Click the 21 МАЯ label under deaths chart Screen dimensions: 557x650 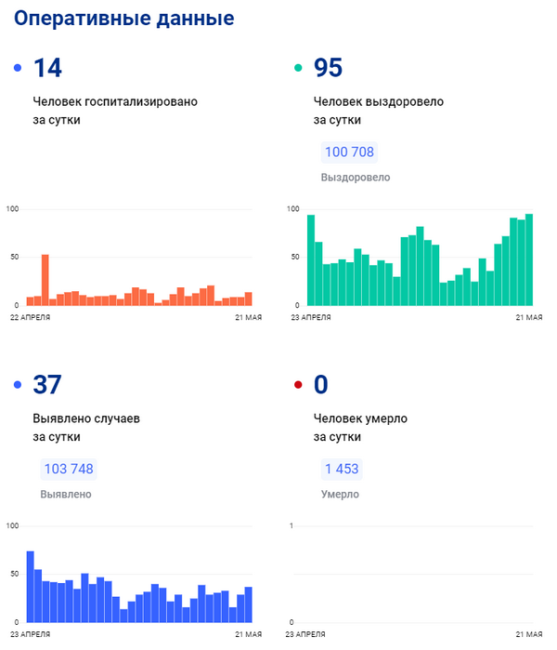point(529,634)
